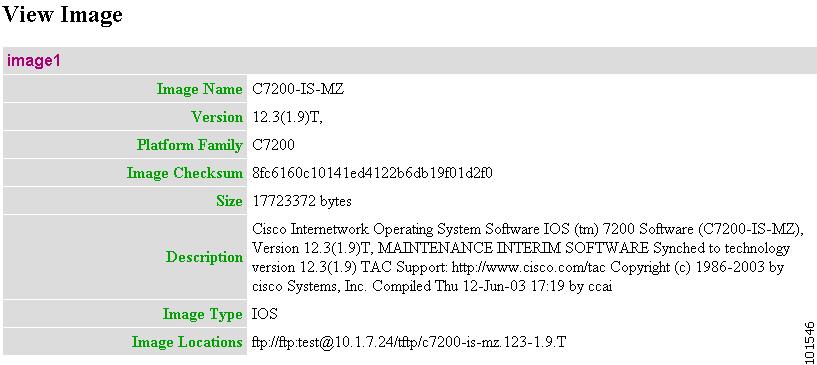The image size is (817, 365).
Task: Click the Image Checksum label
Action: click(x=184, y=173)
